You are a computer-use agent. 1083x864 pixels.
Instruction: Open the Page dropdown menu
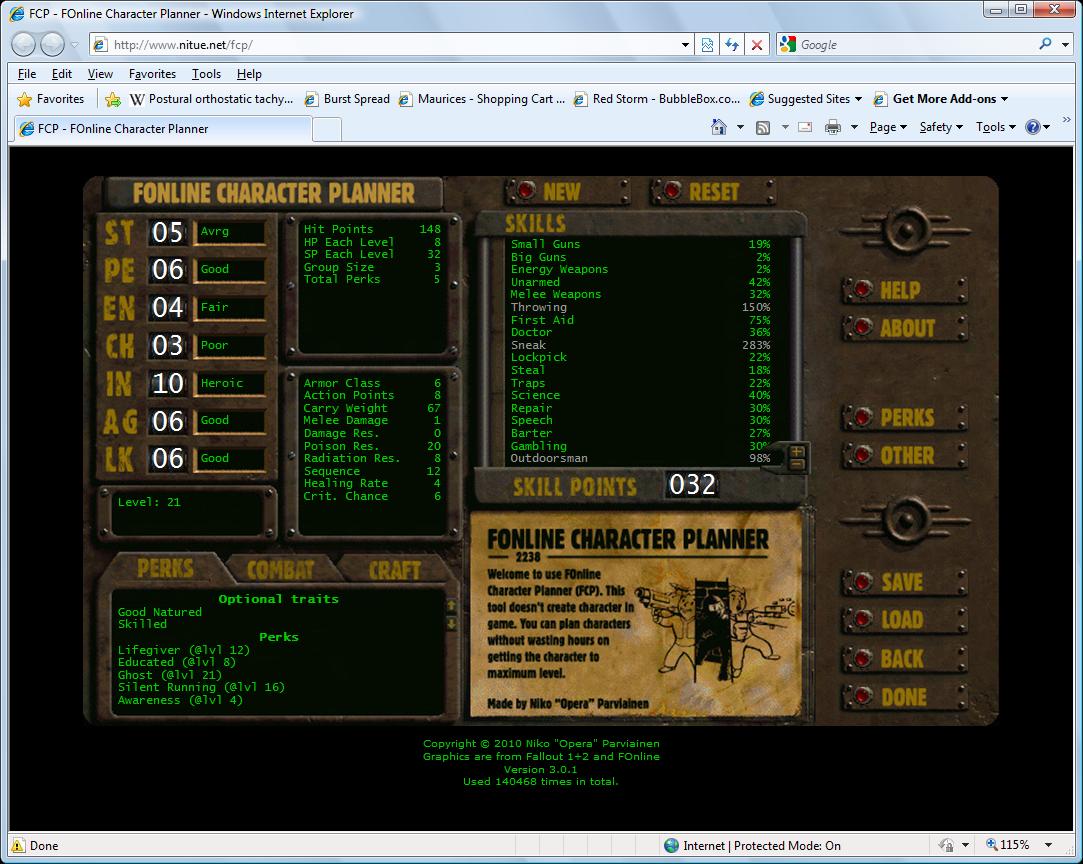click(x=888, y=127)
